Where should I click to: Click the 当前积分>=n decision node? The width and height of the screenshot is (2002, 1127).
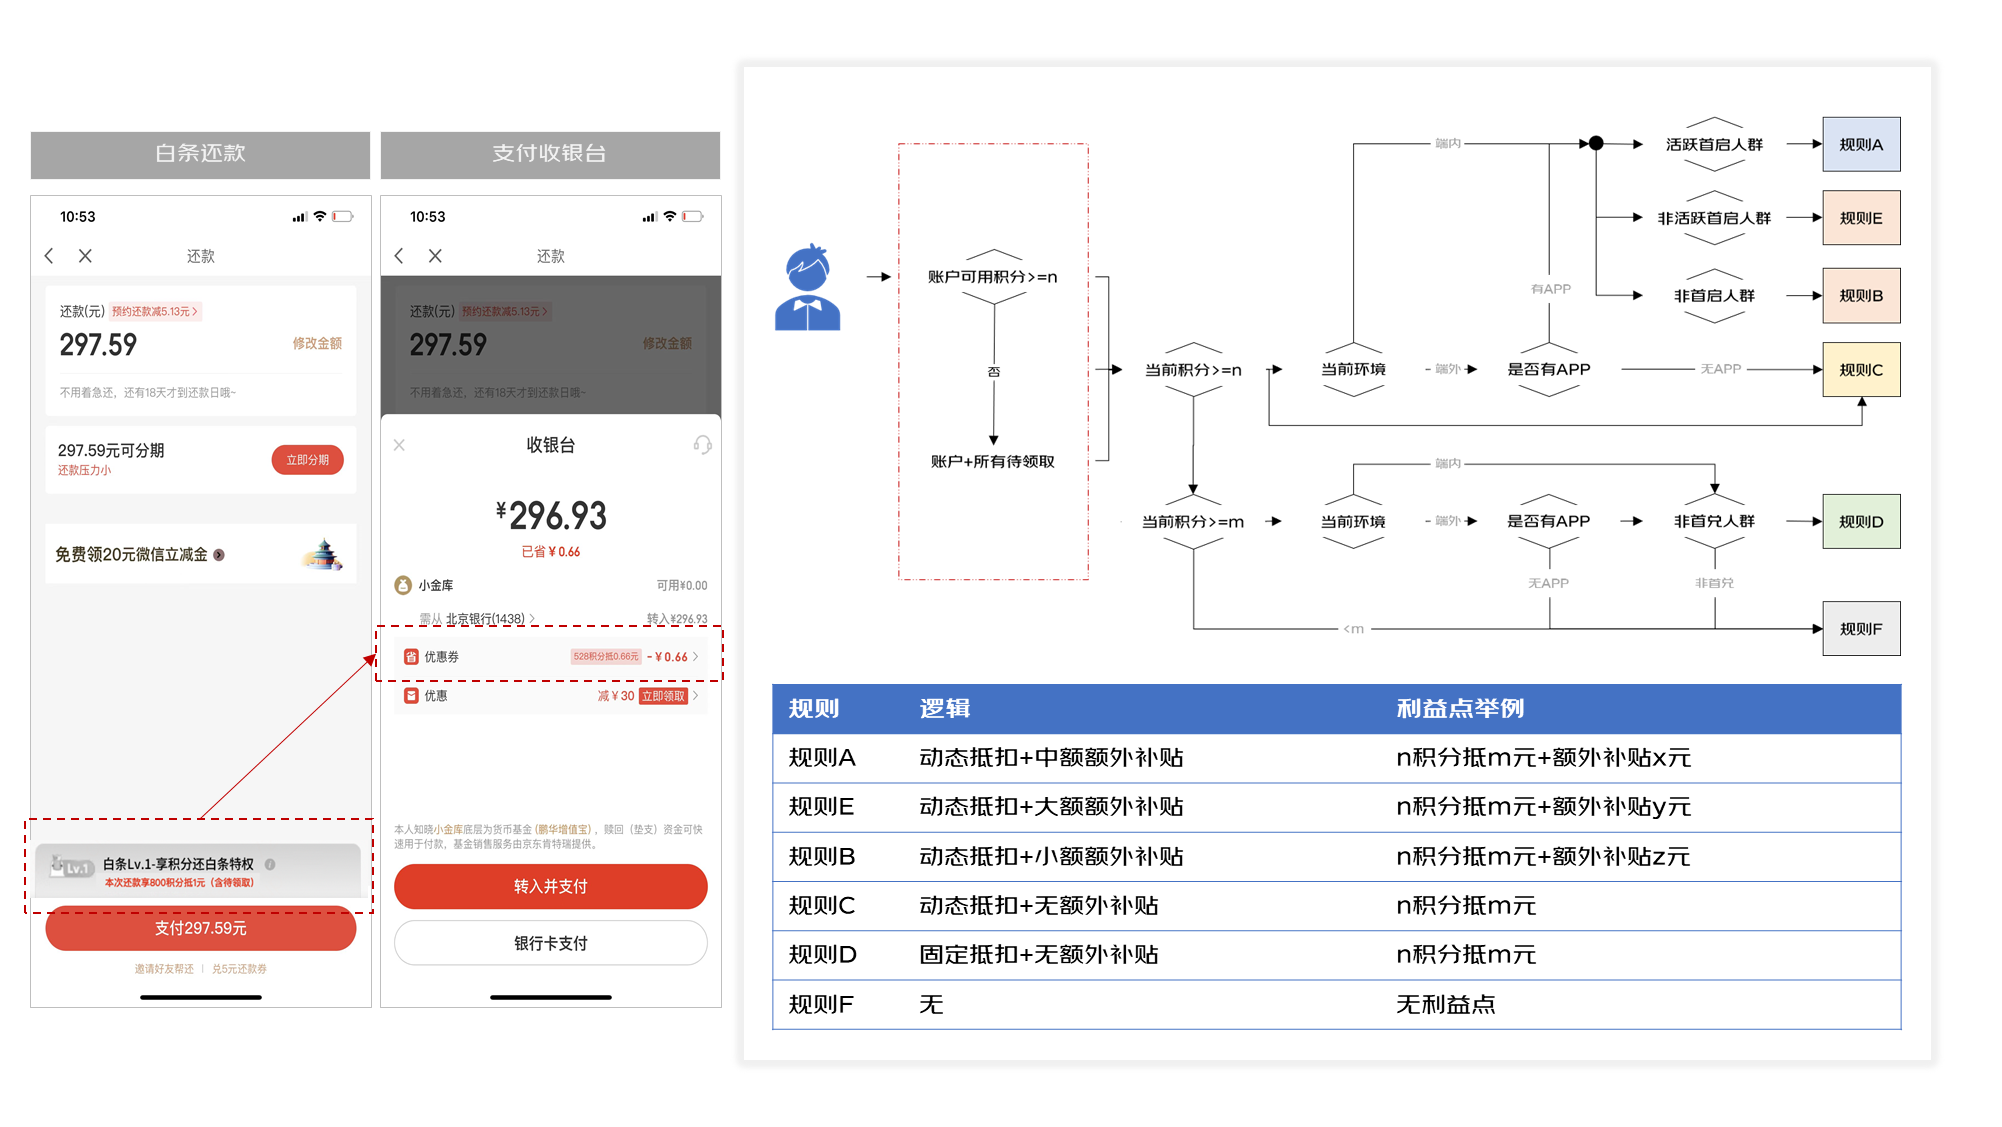(x=1193, y=370)
